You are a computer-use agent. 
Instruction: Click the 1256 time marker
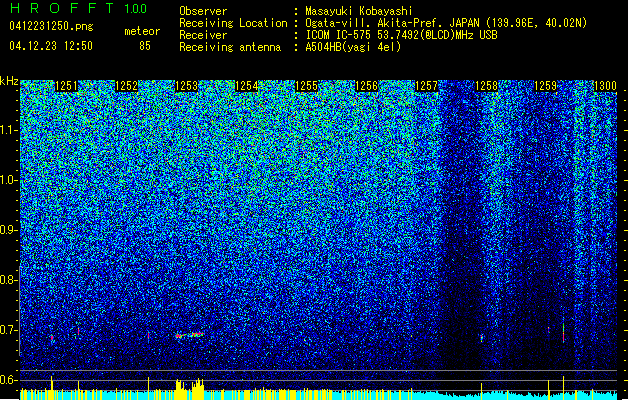(366, 86)
